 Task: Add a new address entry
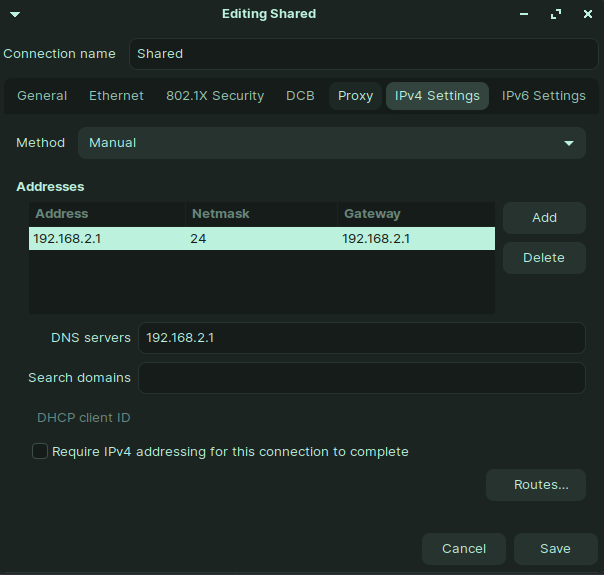pyautogui.click(x=544, y=218)
